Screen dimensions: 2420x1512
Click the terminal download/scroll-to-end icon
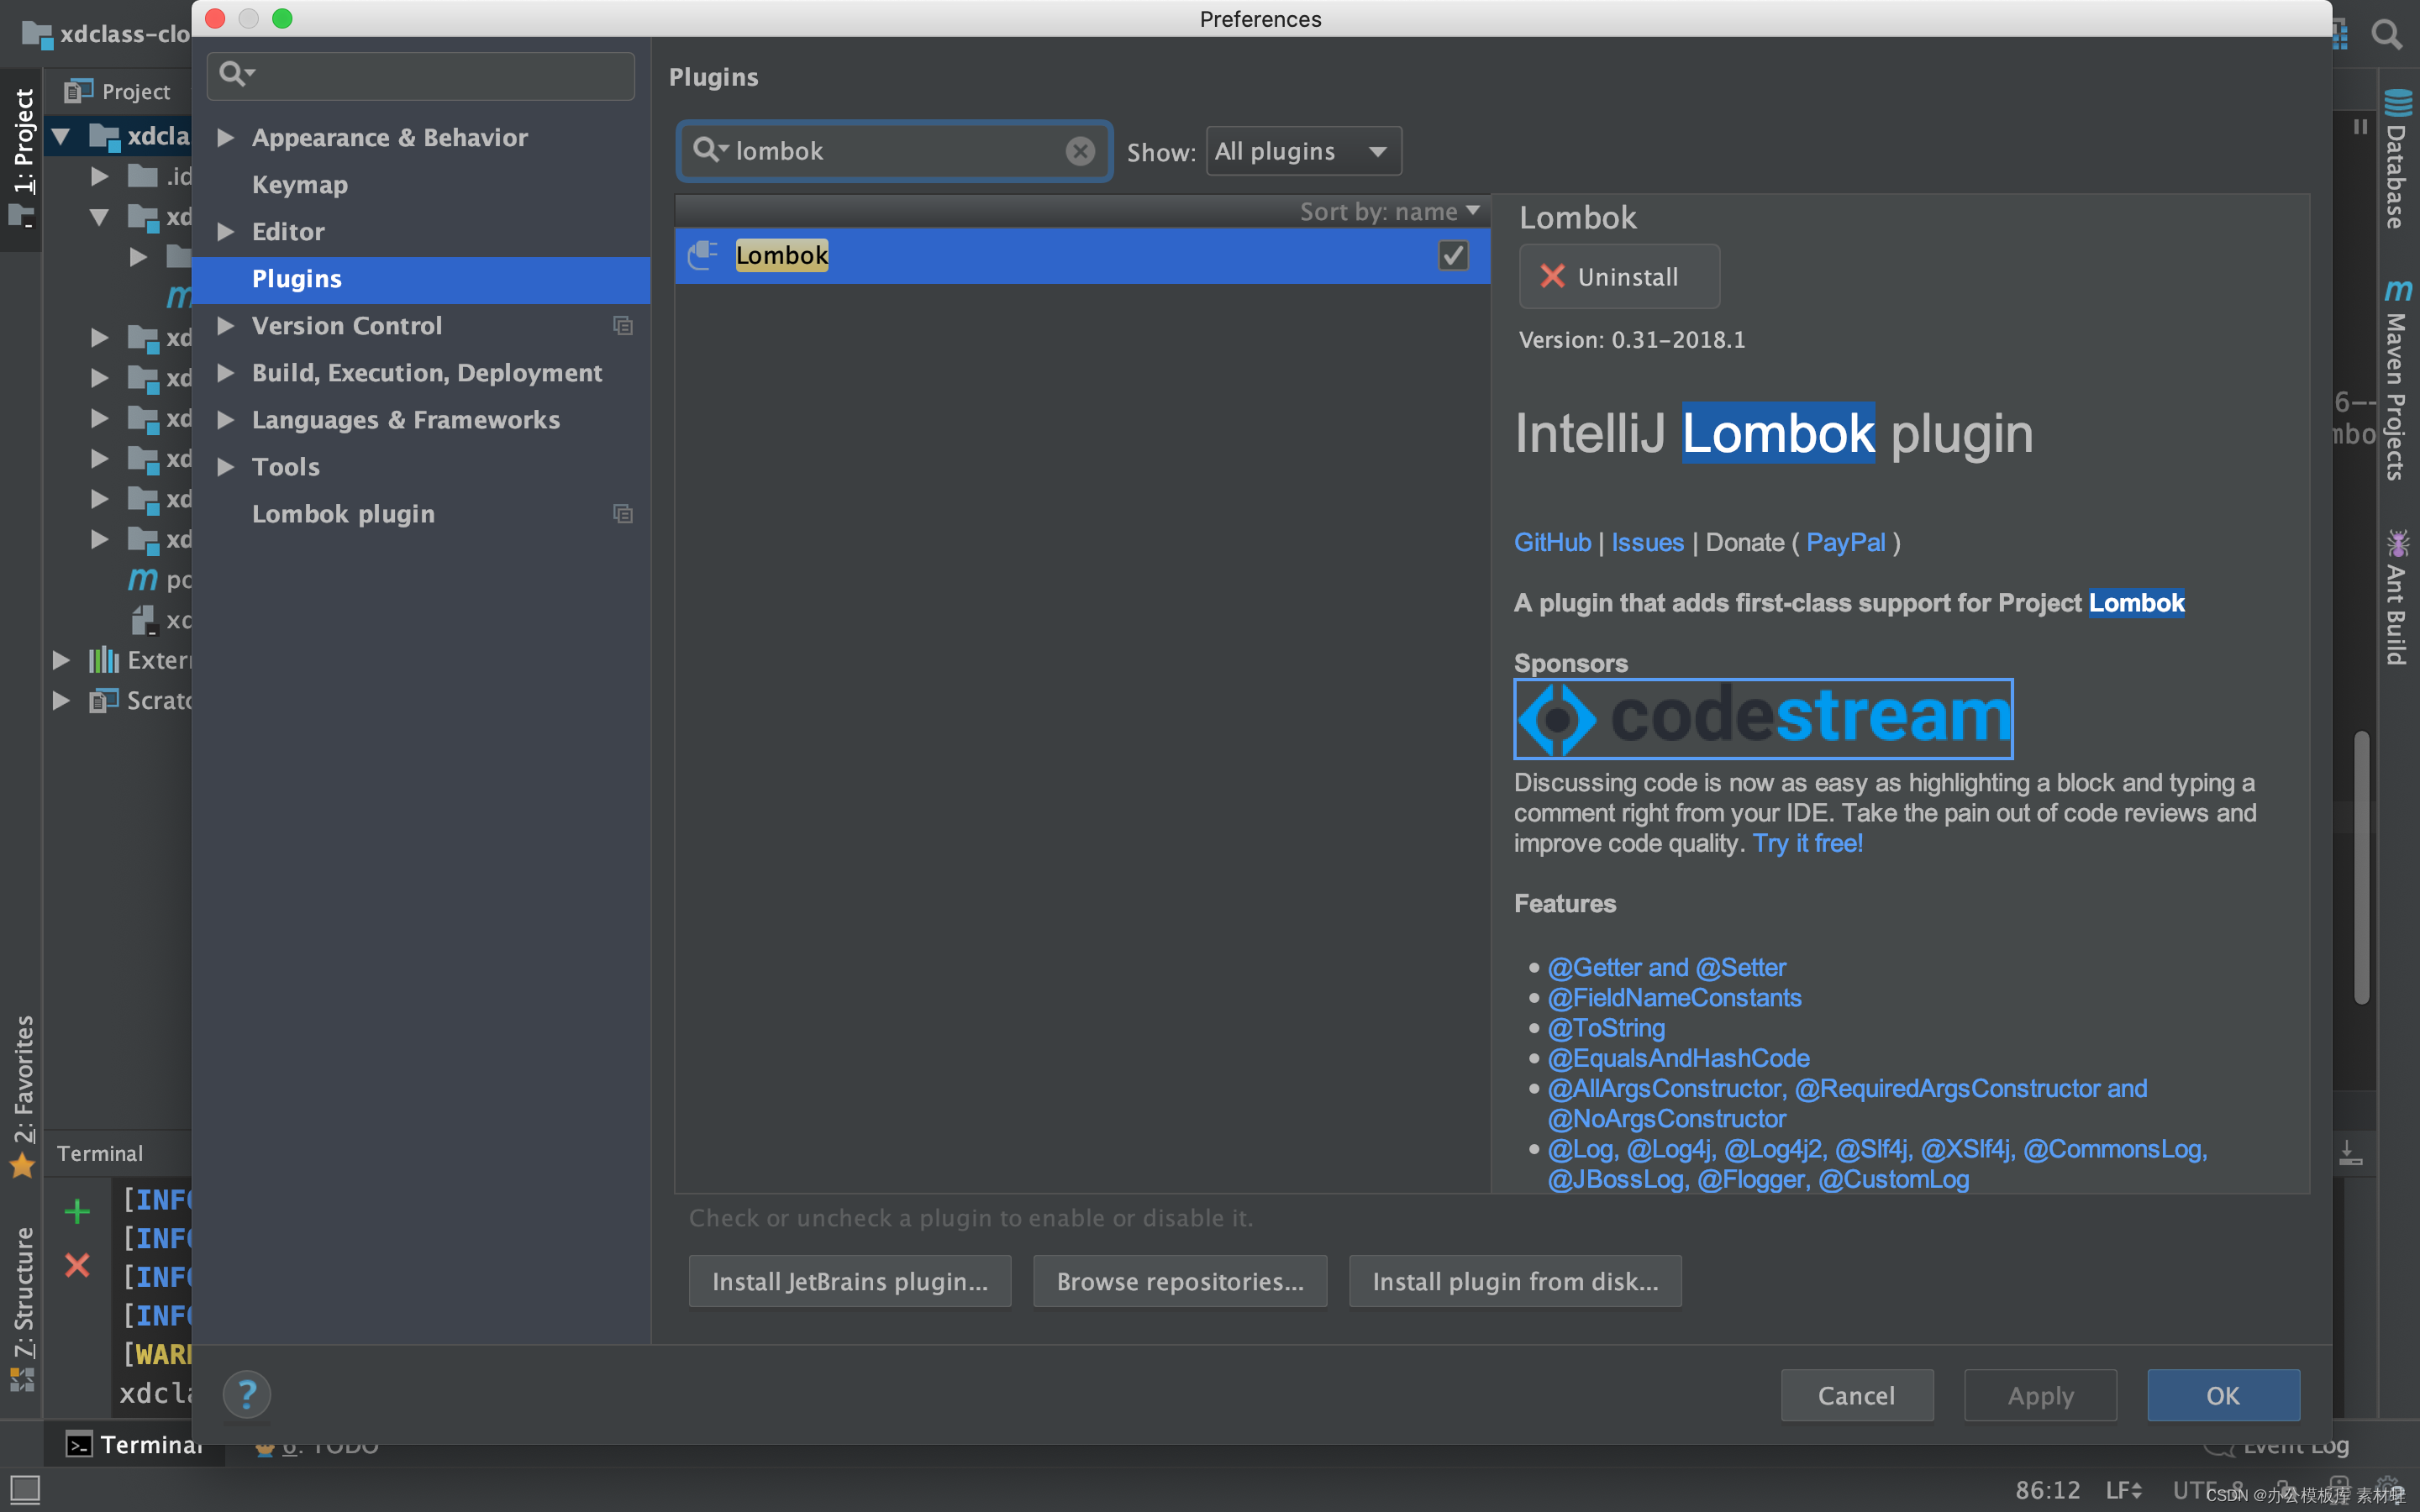(2351, 1153)
